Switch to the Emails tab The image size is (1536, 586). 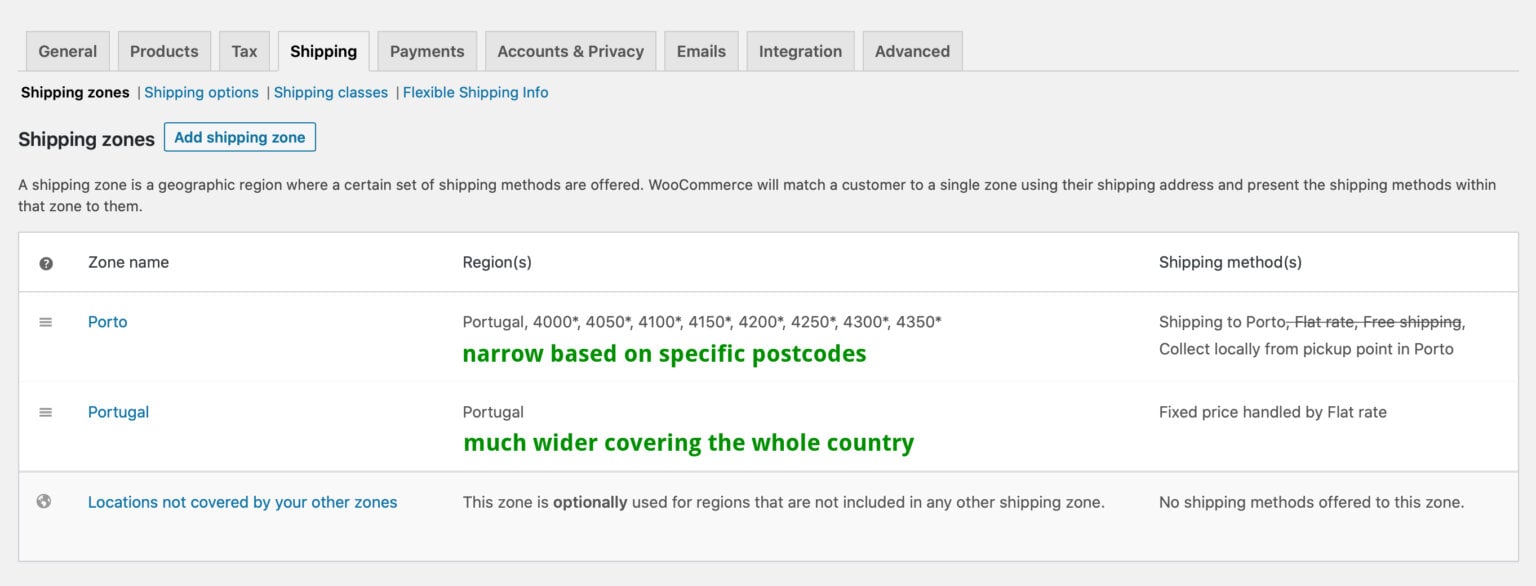[x=701, y=51]
